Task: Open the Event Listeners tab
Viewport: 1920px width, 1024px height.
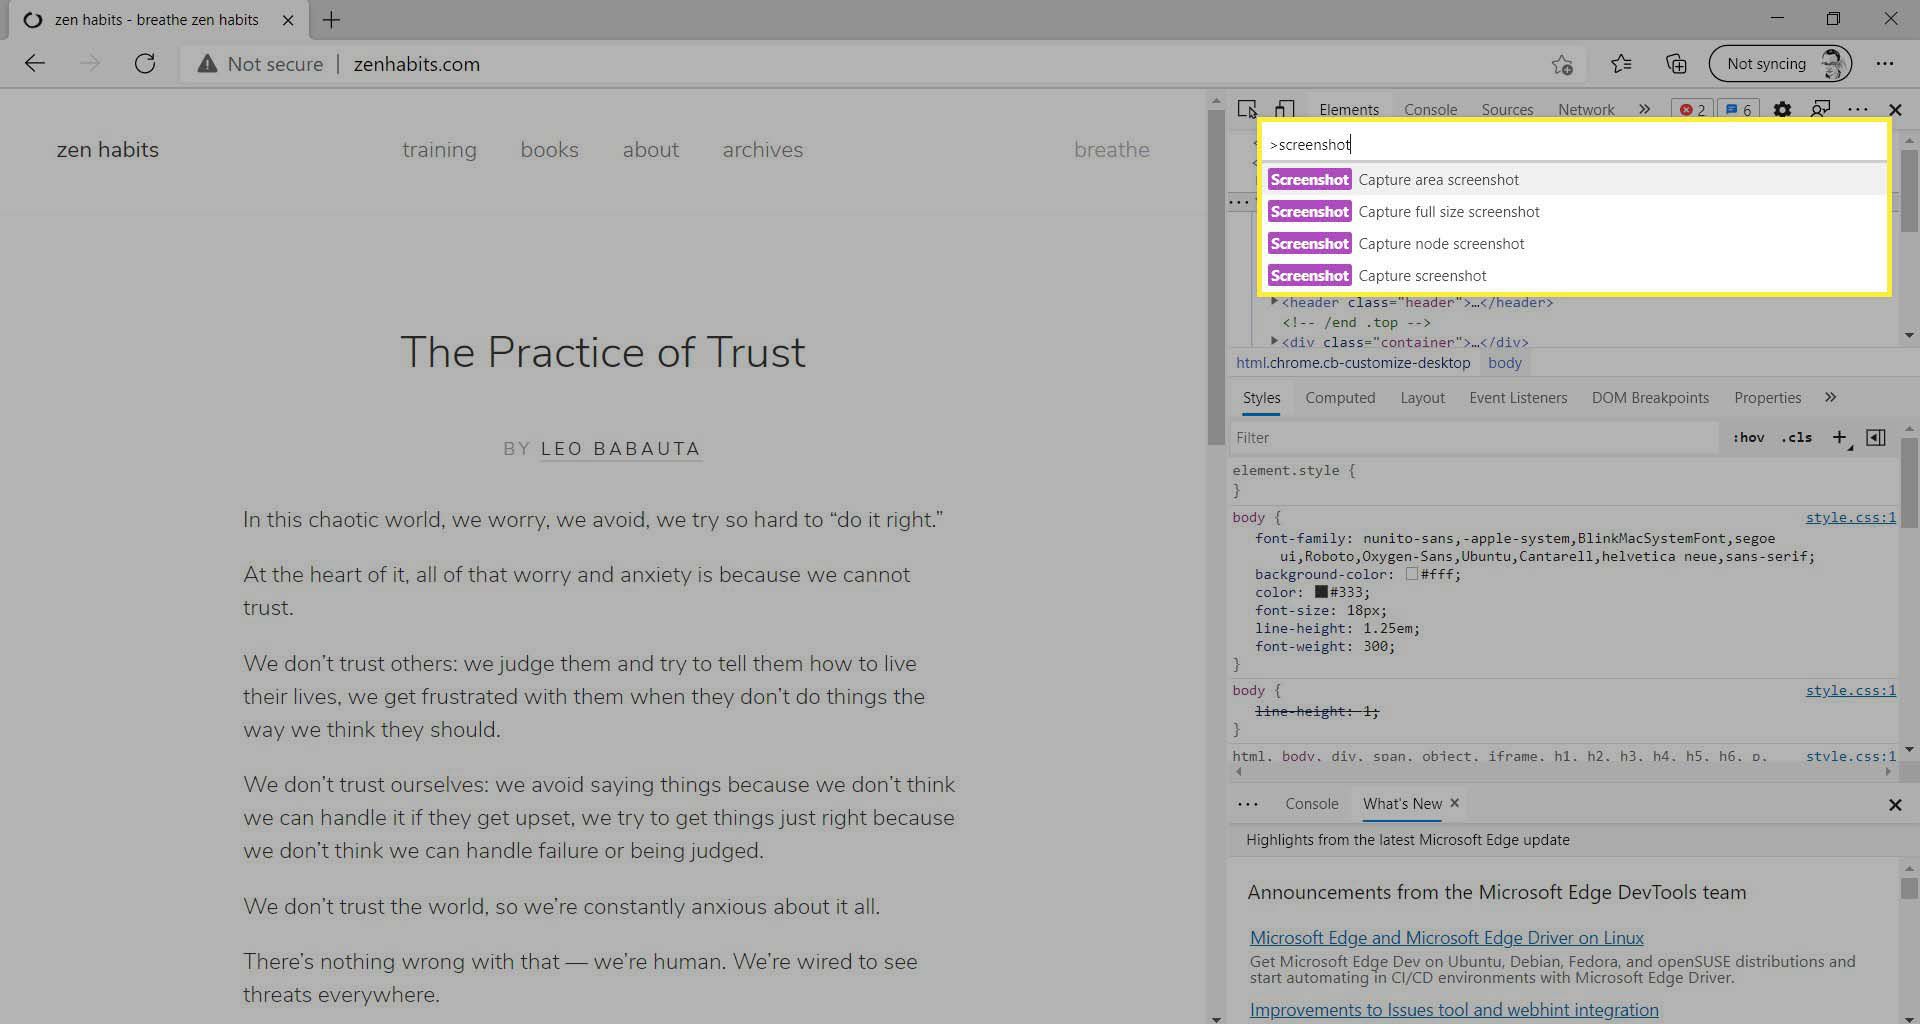Action: [1518, 398]
